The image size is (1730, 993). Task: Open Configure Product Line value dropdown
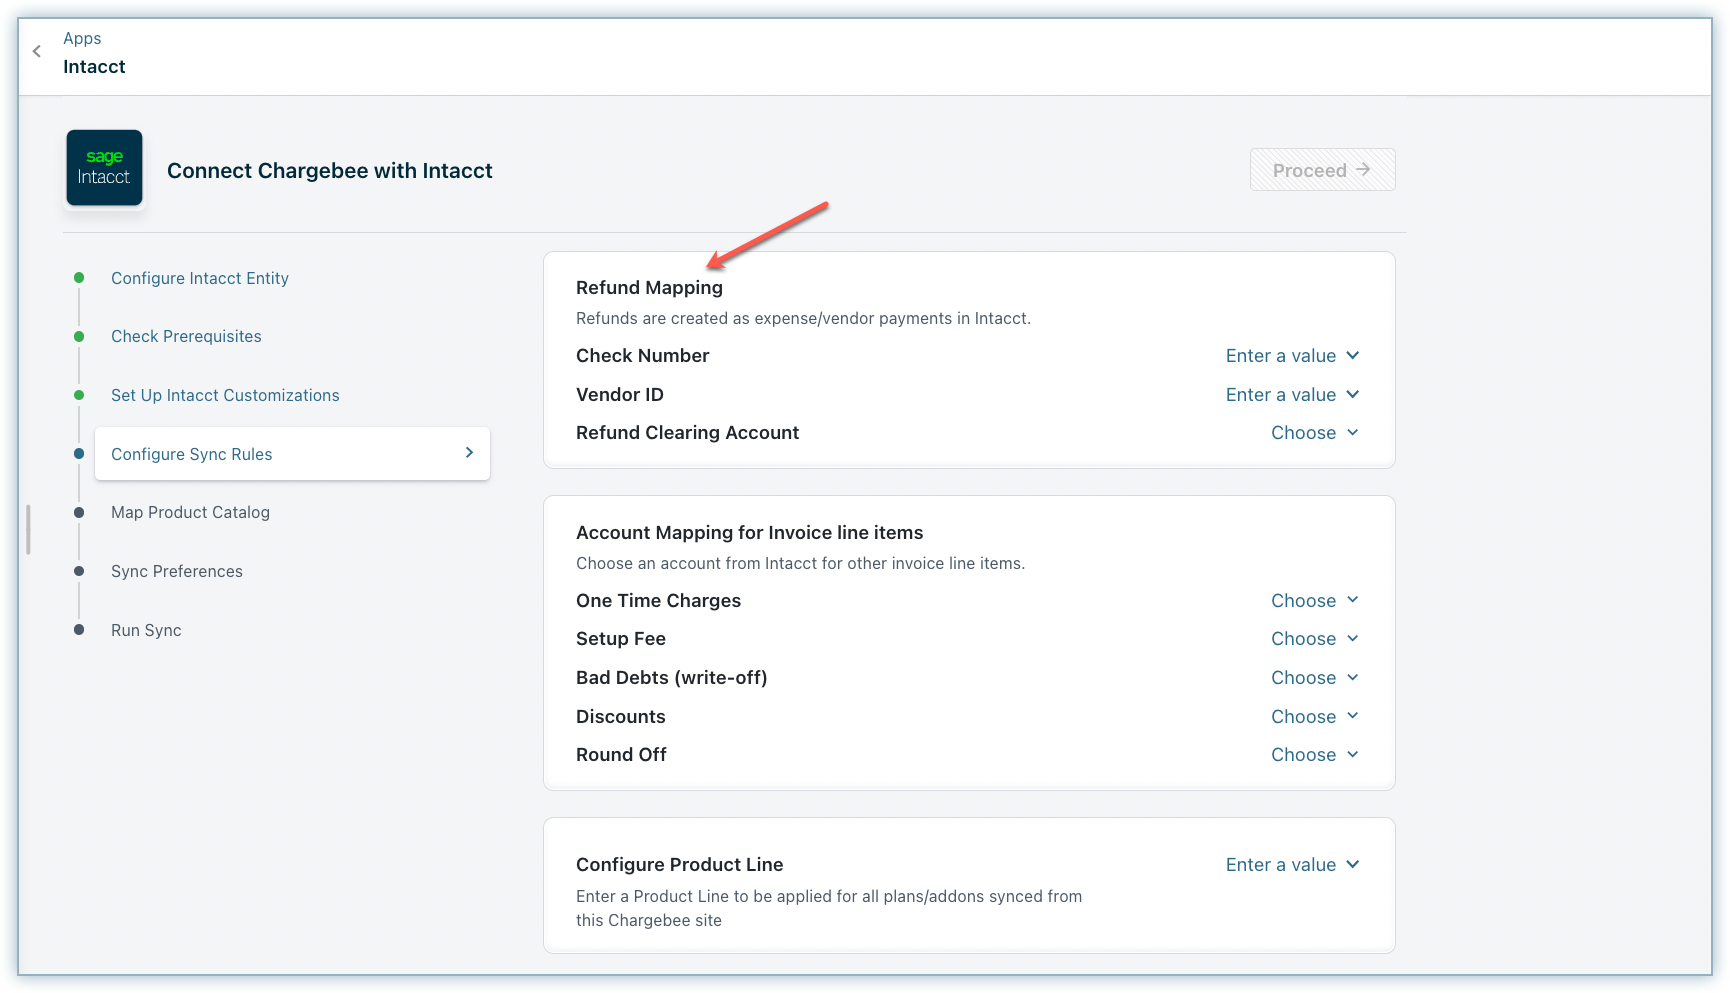tap(1292, 865)
